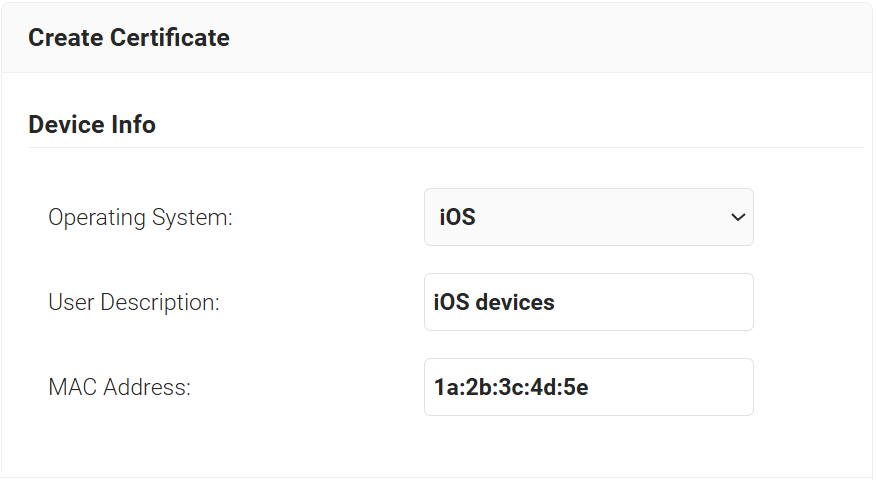This screenshot has height=480, width=876.
Task: Click the "iOS devices" text in field
Action: coord(494,302)
